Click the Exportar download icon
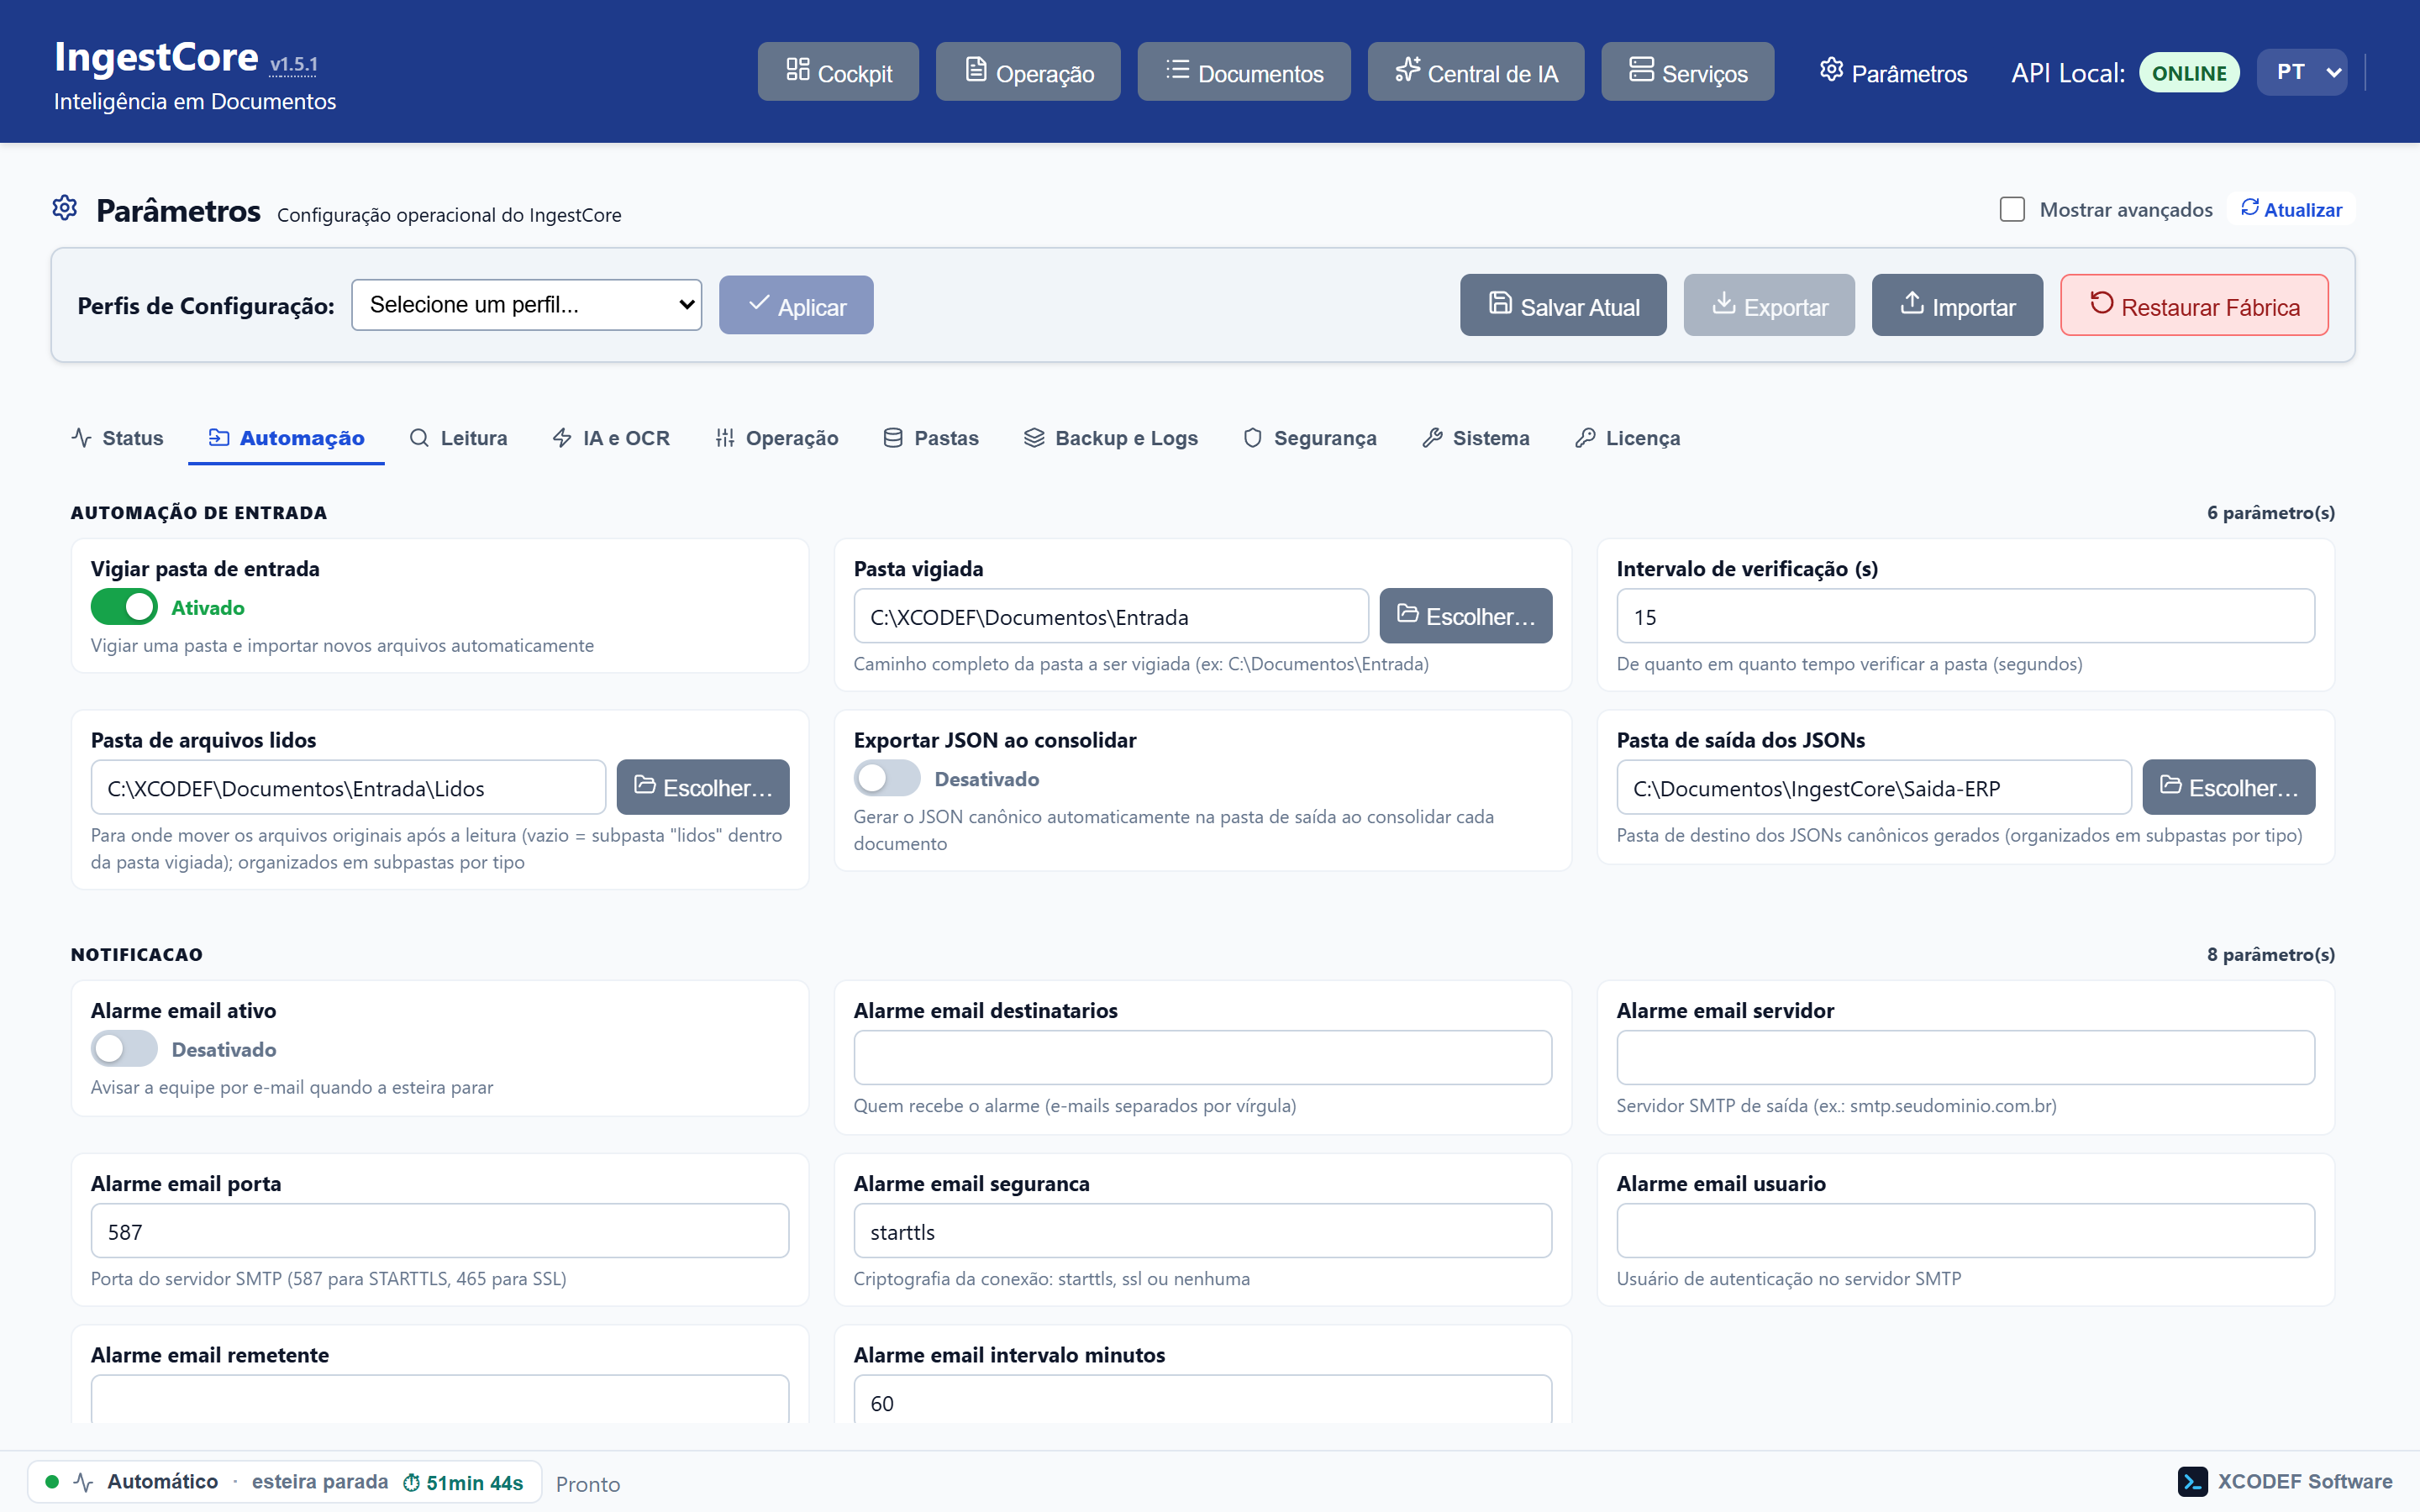 click(1723, 302)
